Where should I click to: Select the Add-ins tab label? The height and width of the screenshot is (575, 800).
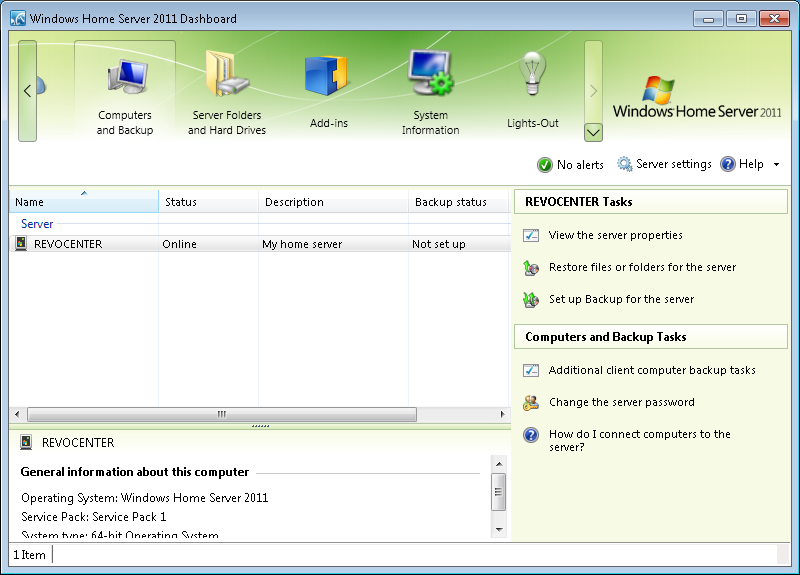pyautogui.click(x=329, y=123)
